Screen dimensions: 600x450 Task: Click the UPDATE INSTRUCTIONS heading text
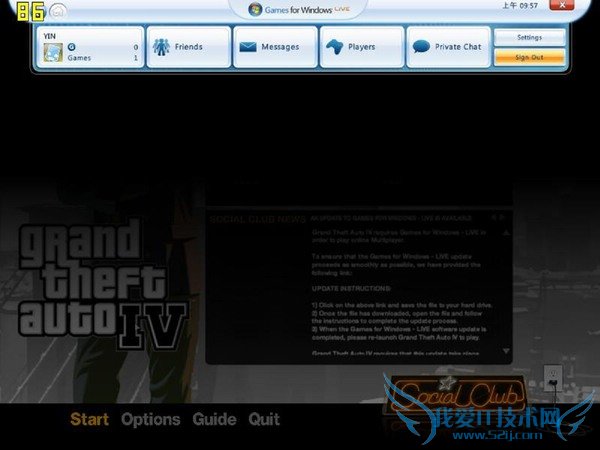tap(351, 289)
